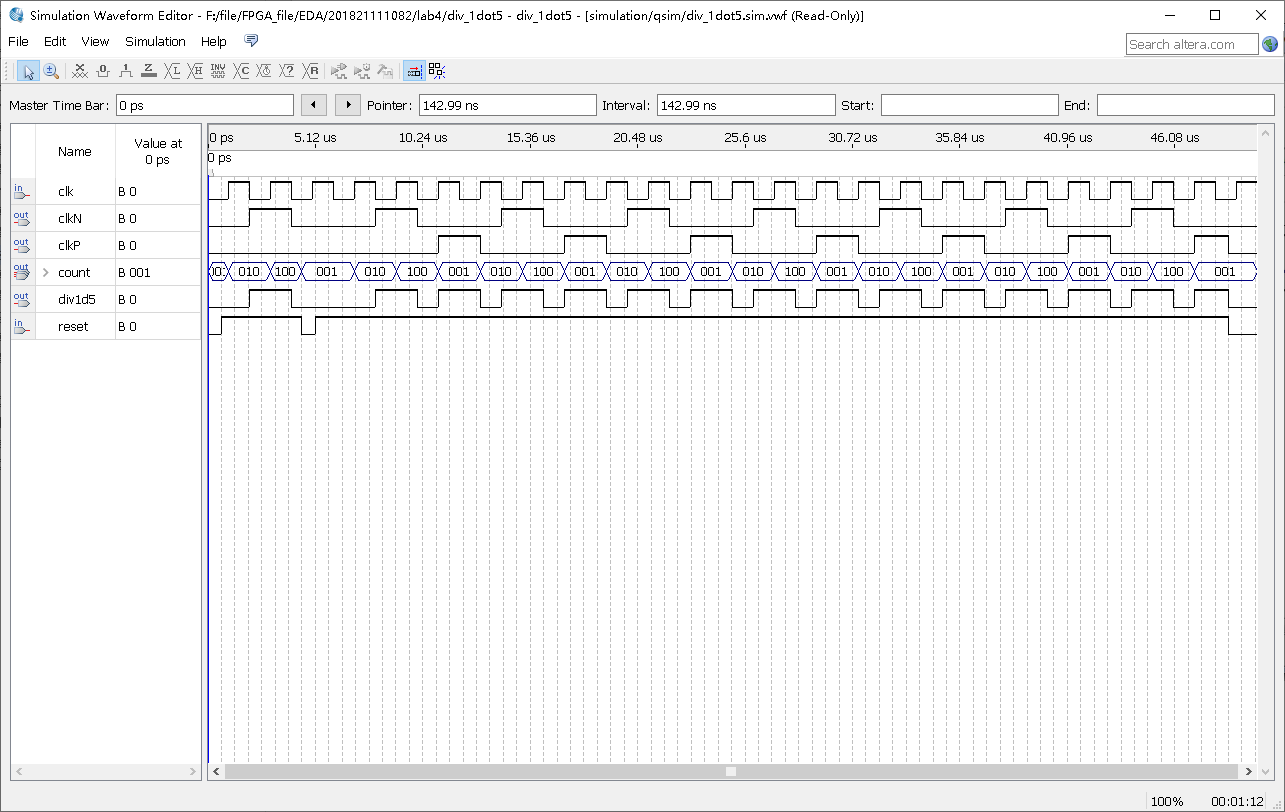Click the waveform horizontal scrollbar thumb
Image resolution: width=1285 pixels, height=812 pixels.
731,771
